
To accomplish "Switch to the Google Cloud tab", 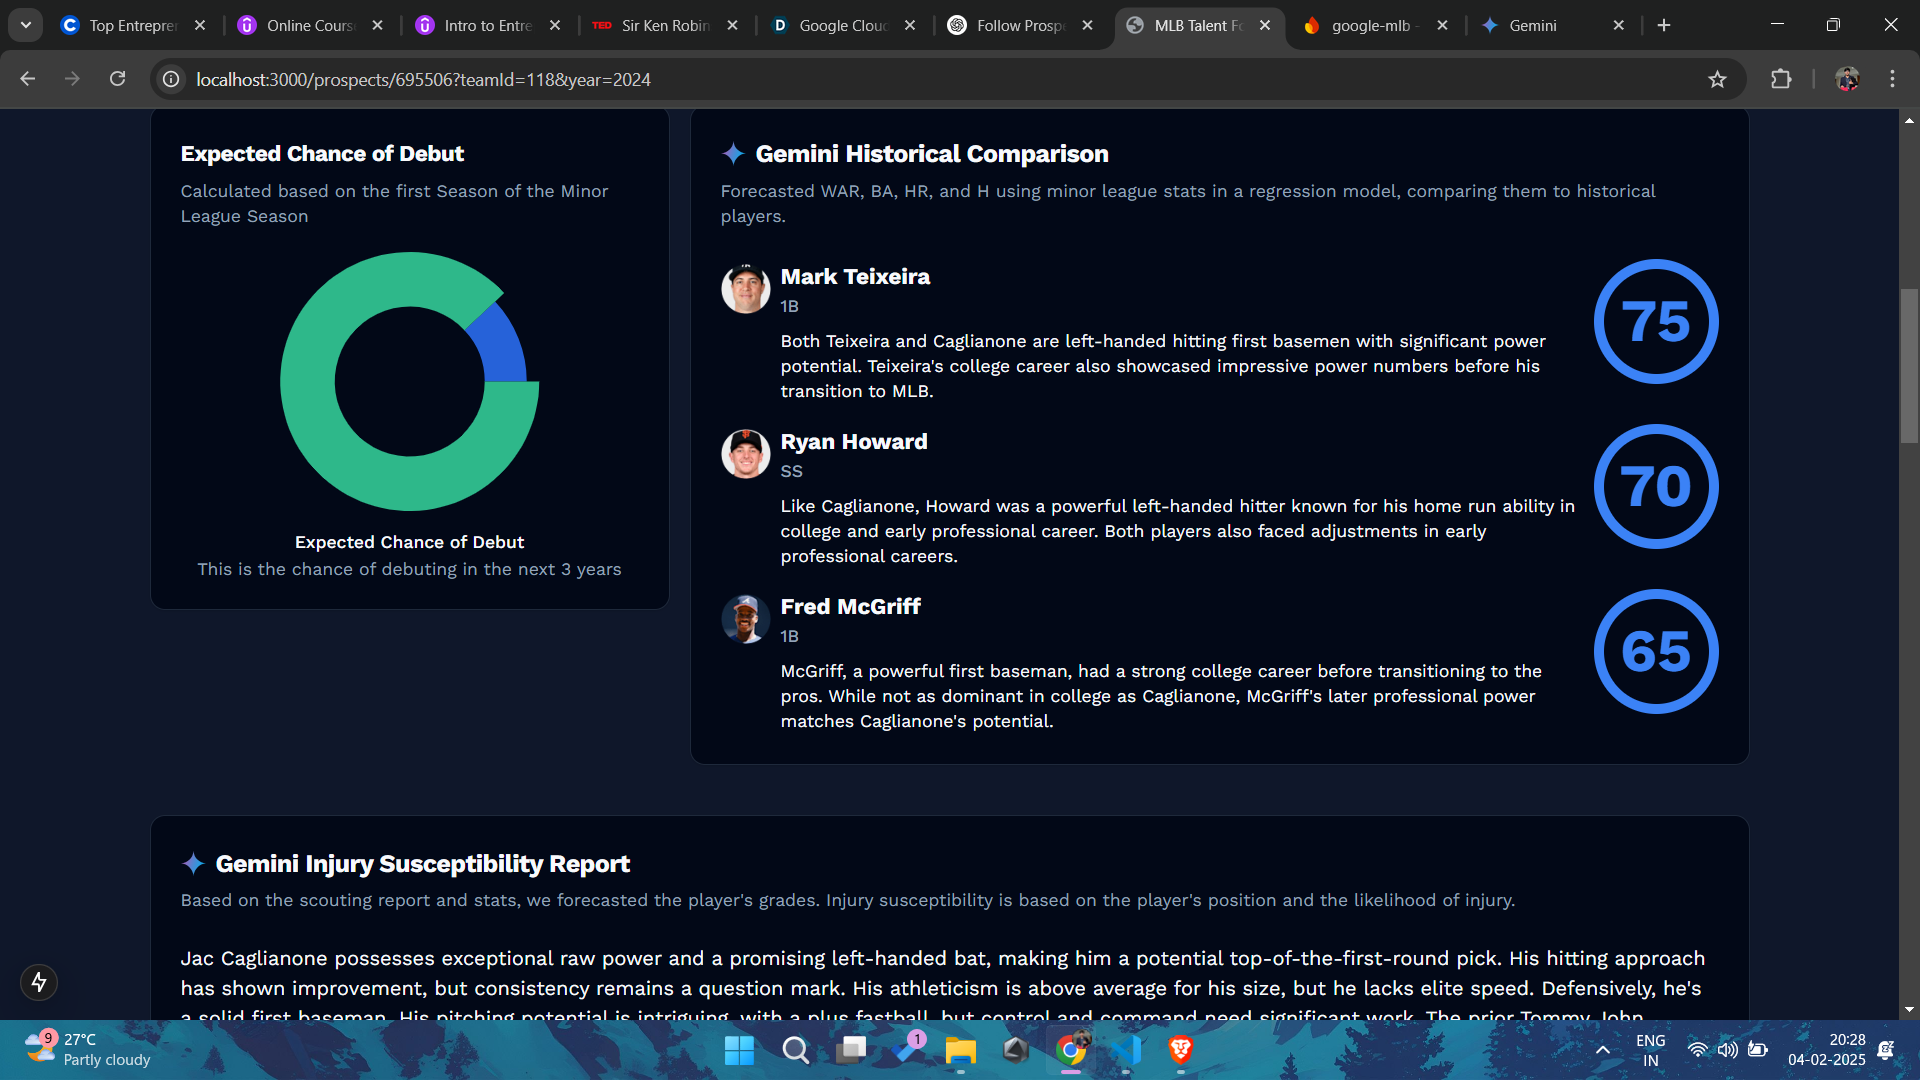I will [842, 25].
